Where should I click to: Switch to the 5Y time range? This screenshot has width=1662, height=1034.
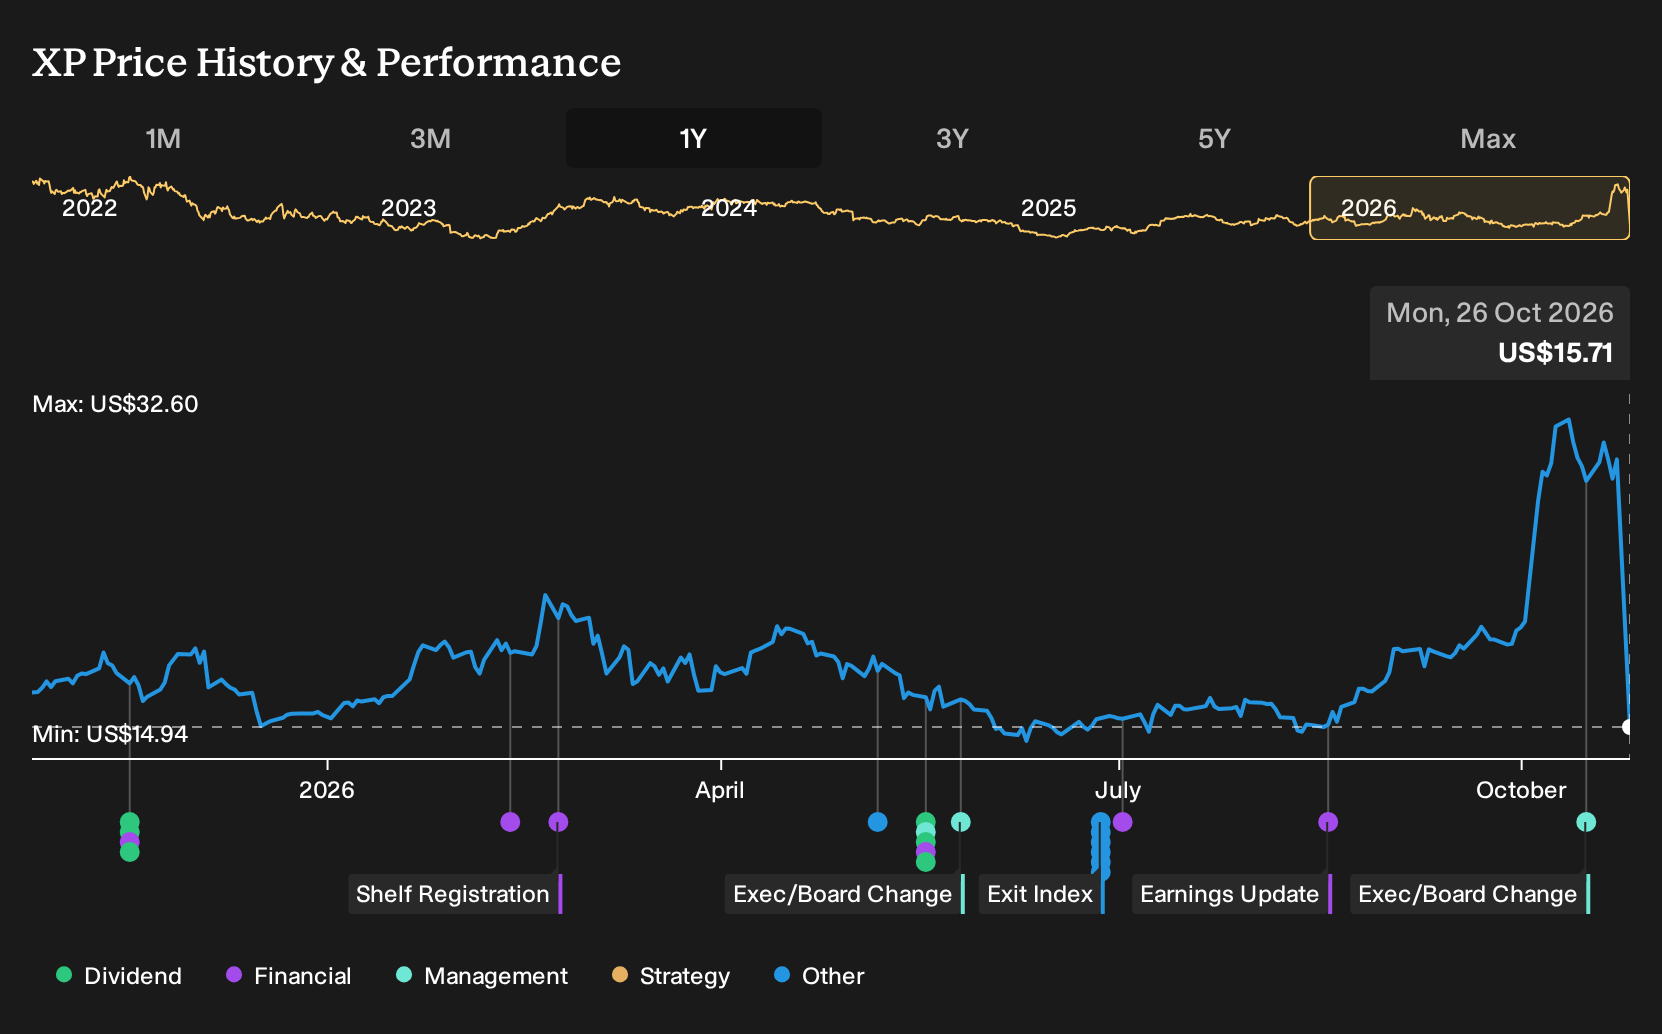[x=1214, y=138]
